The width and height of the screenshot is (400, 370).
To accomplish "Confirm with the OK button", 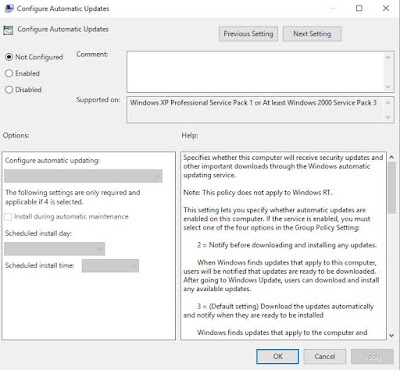I will tap(278, 356).
